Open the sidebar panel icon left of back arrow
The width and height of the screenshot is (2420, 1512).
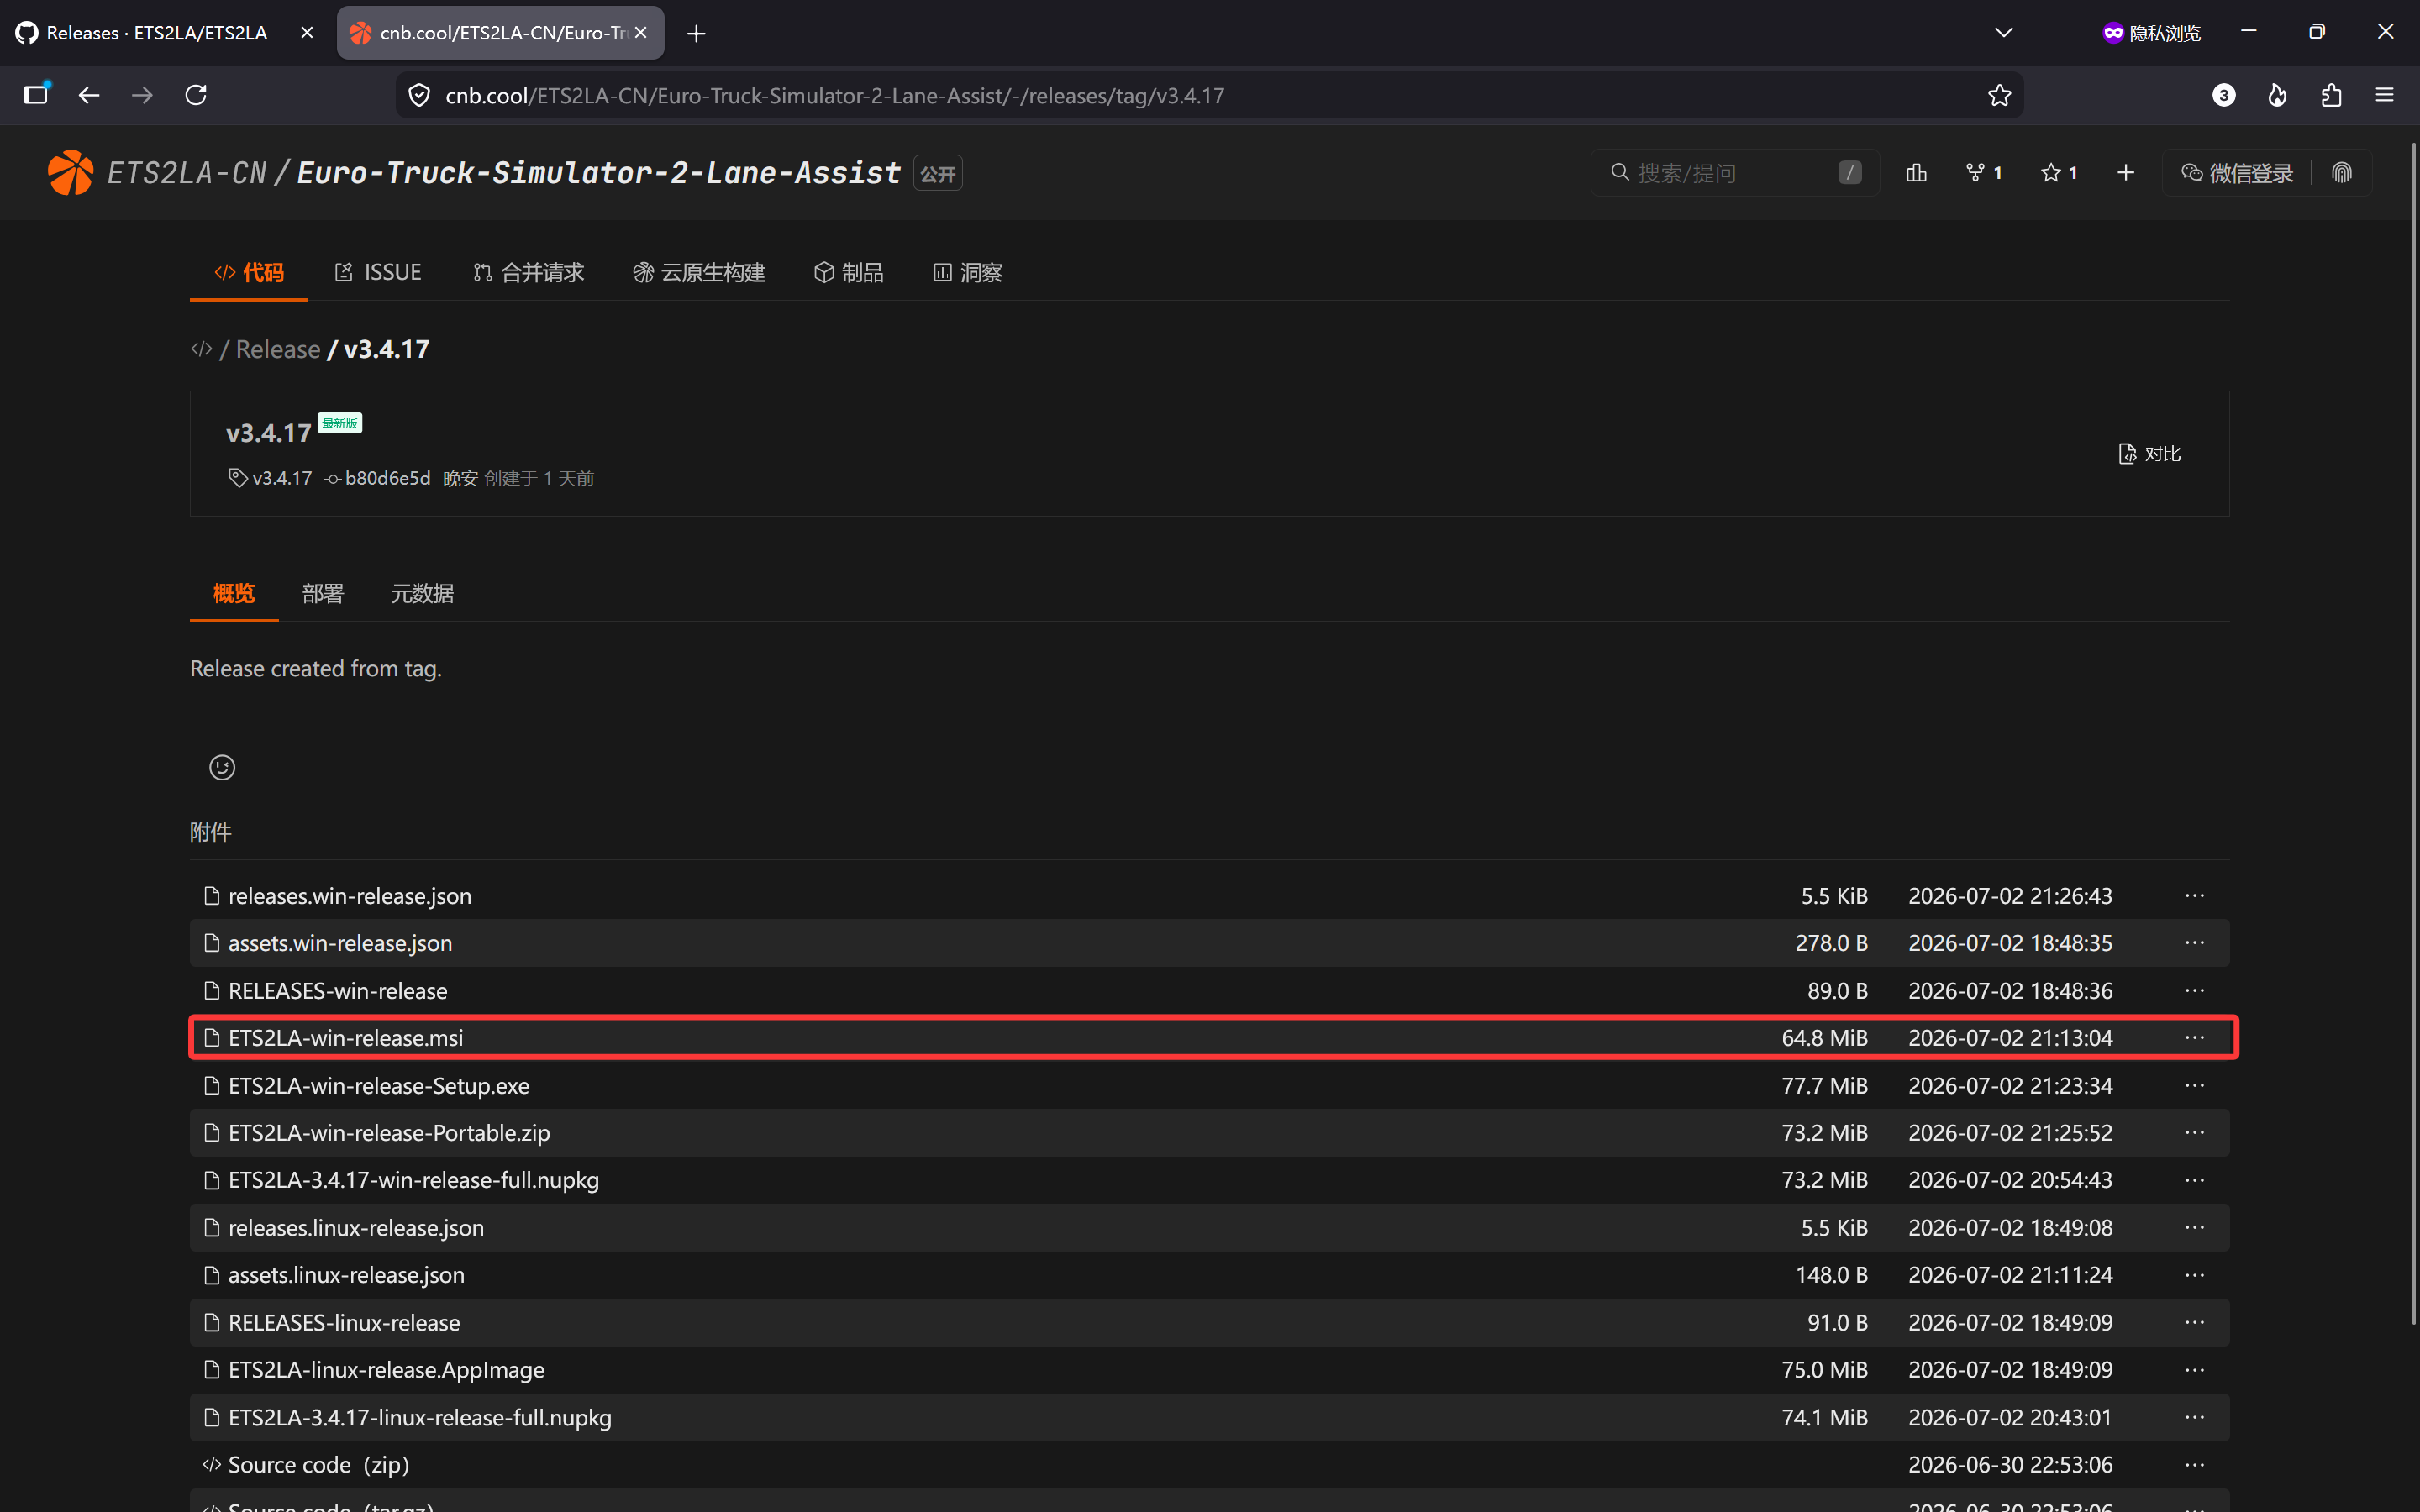[36, 94]
